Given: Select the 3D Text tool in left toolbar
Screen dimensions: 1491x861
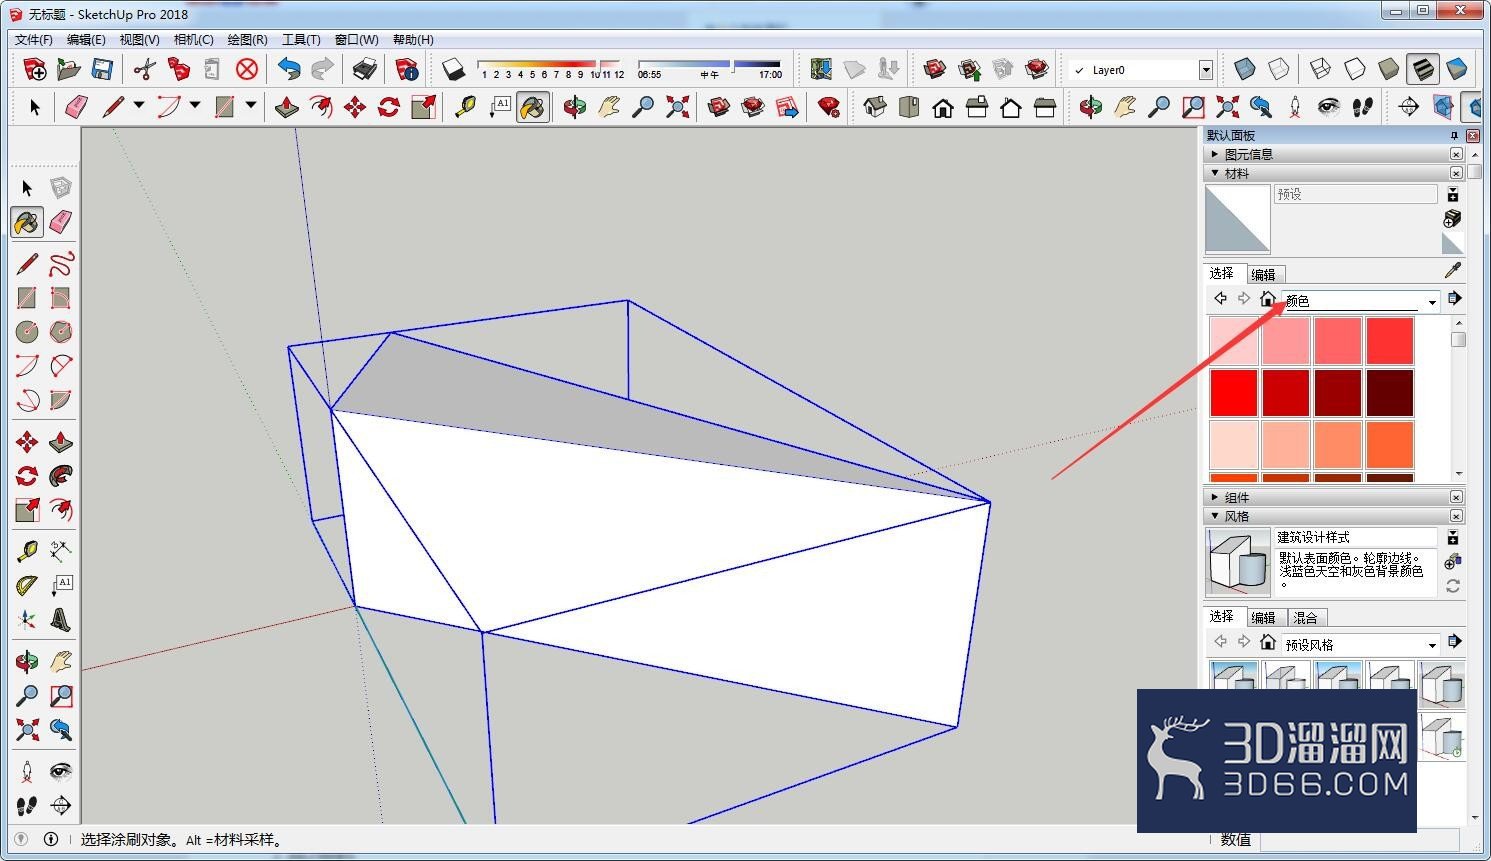Looking at the screenshot, I should [61, 619].
